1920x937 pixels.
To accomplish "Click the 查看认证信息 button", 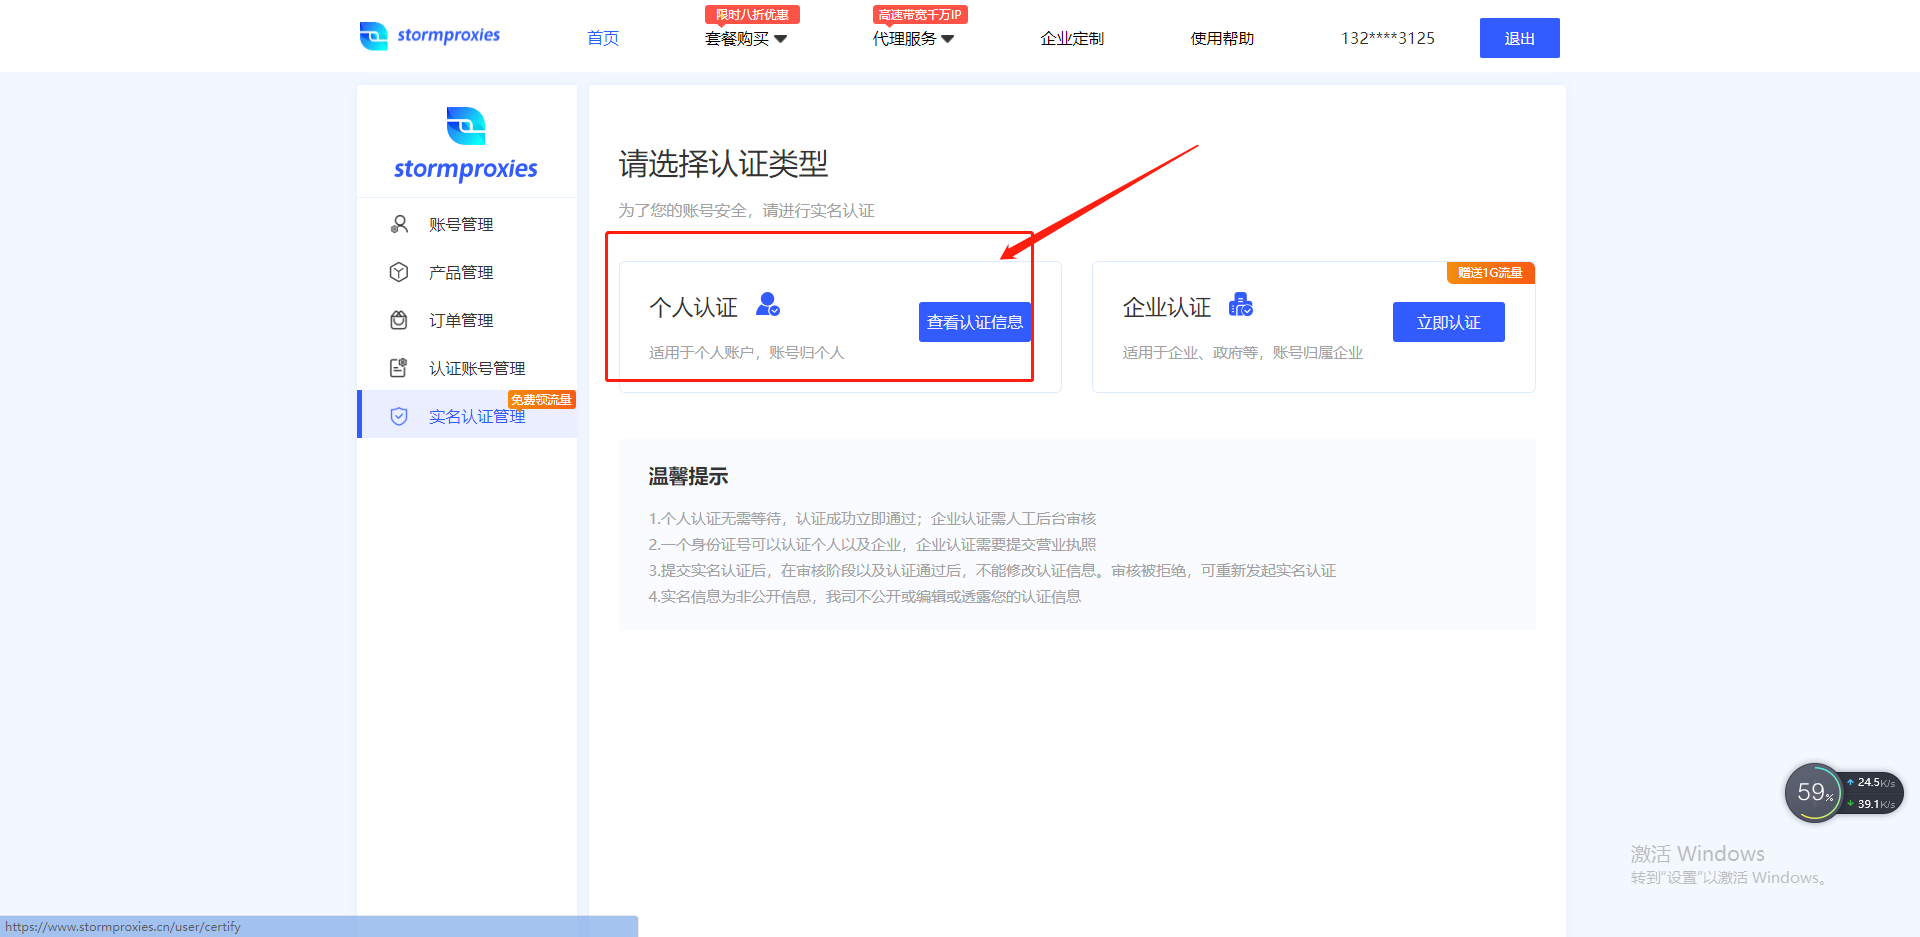I will point(975,322).
